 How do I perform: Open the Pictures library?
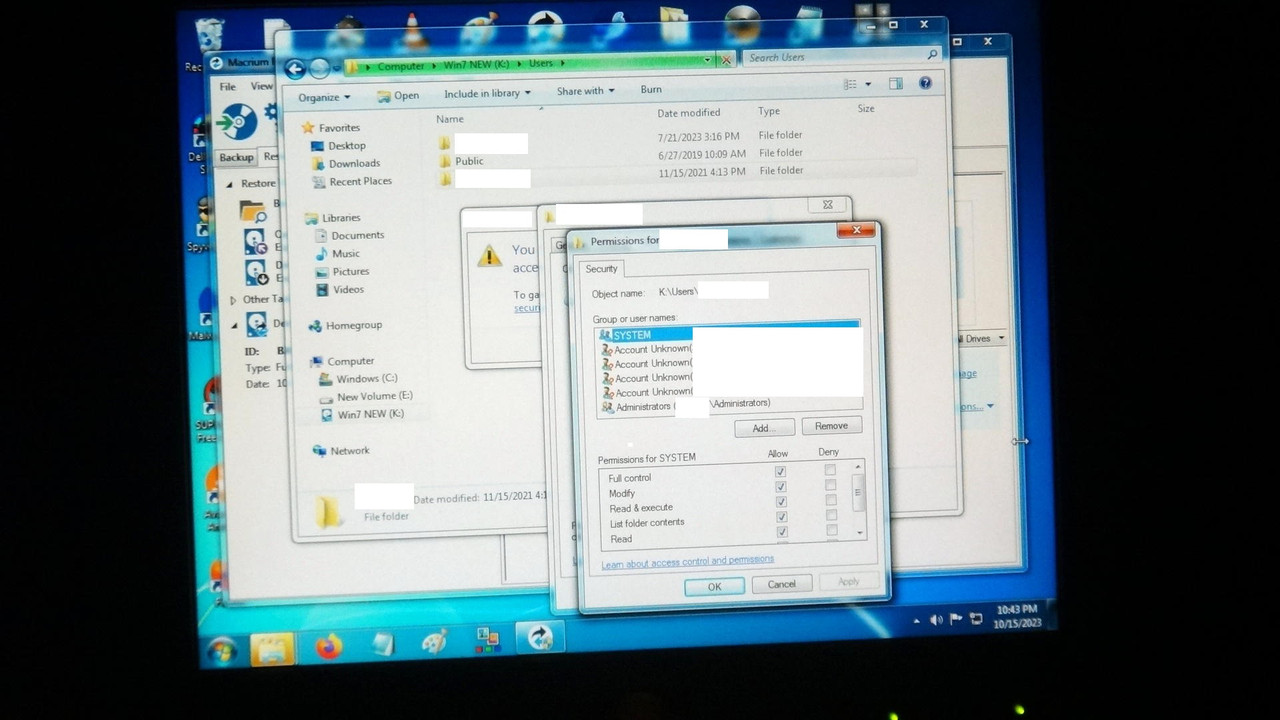pos(351,272)
